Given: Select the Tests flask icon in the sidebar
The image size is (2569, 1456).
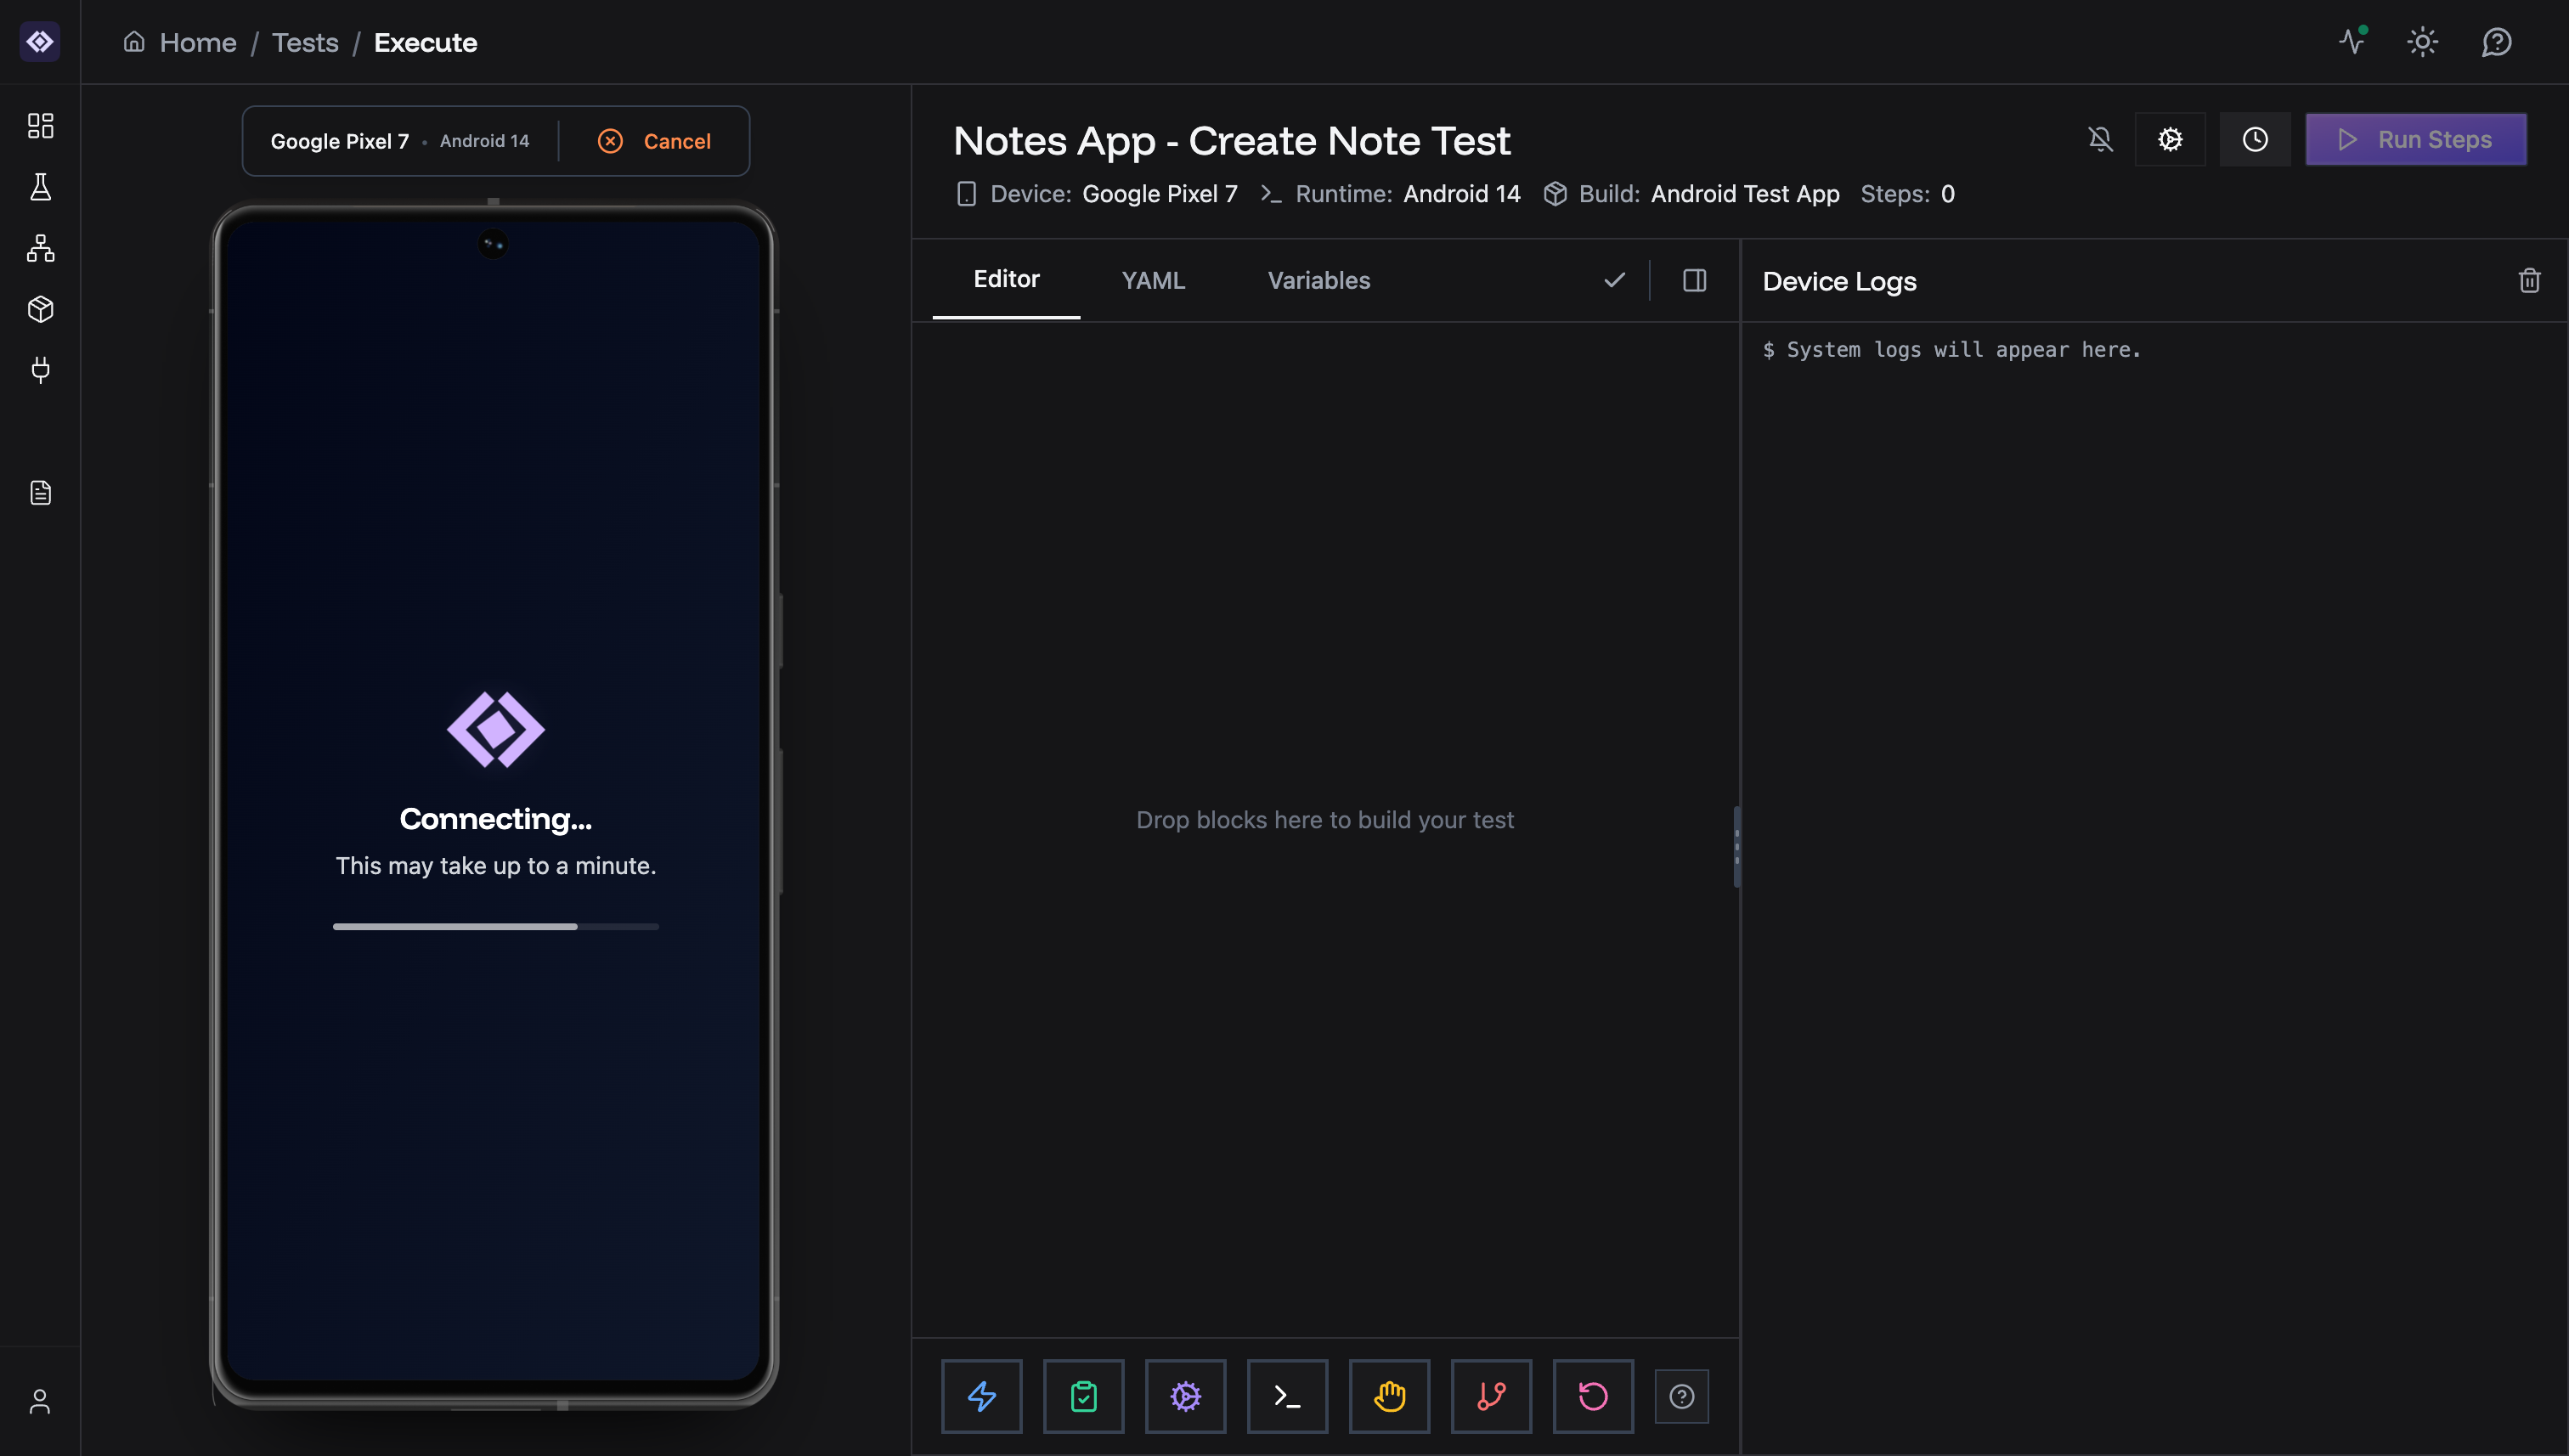Looking at the screenshot, I should point(40,187).
